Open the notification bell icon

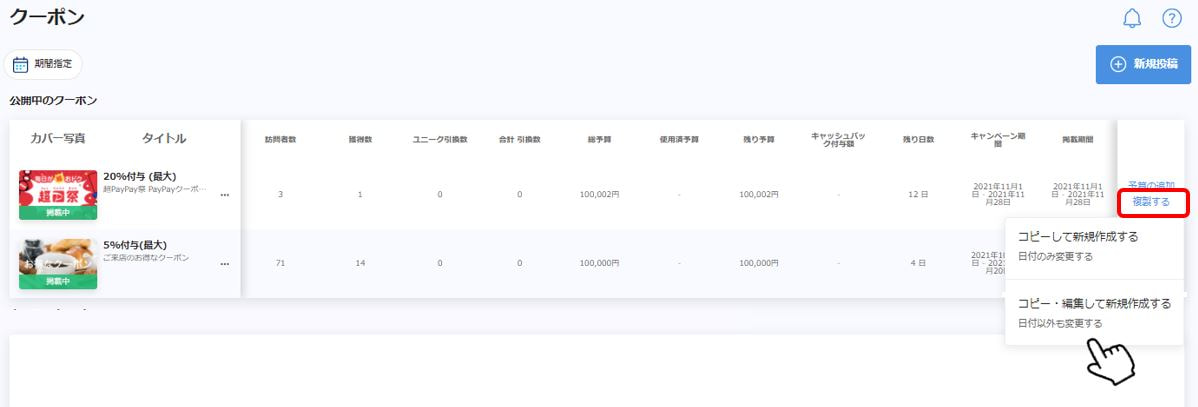pyautogui.click(x=1132, y=18)
